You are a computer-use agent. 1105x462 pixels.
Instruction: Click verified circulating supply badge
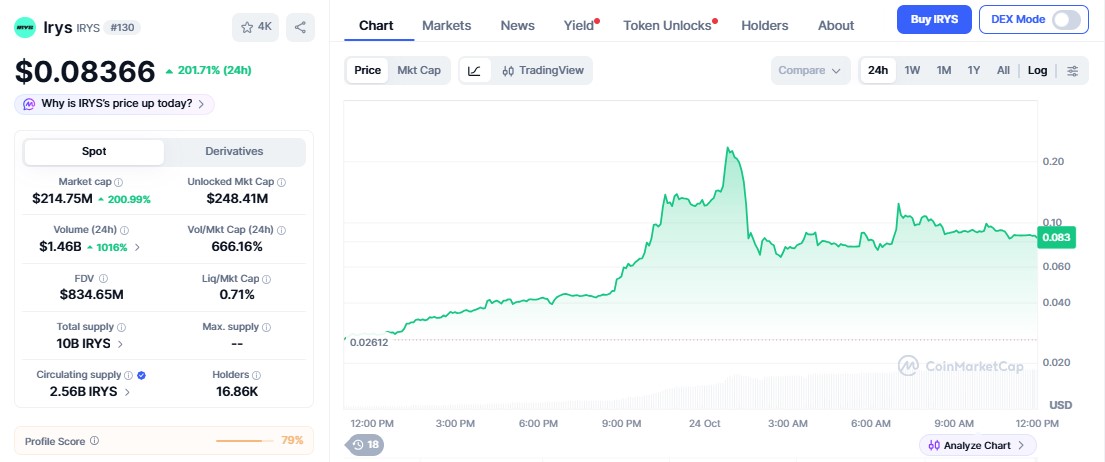142,375
